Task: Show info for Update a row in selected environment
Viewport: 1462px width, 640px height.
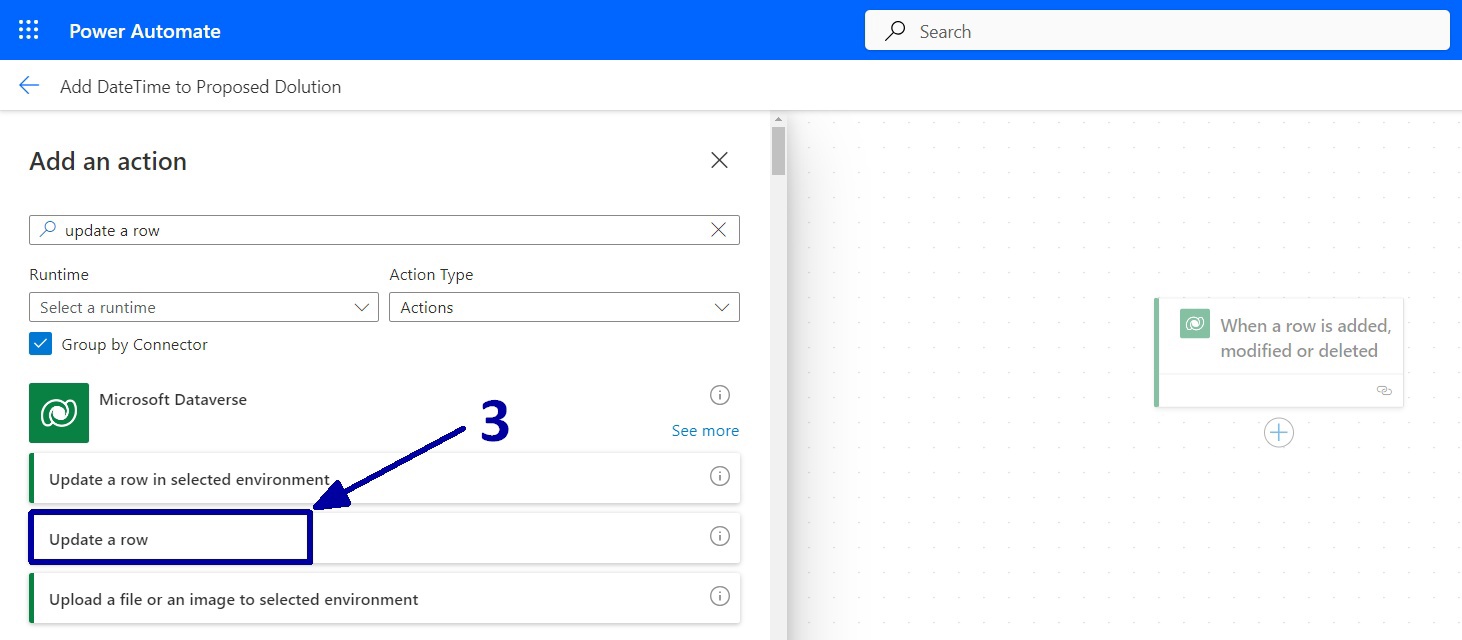Action: (x=720, y=476)
